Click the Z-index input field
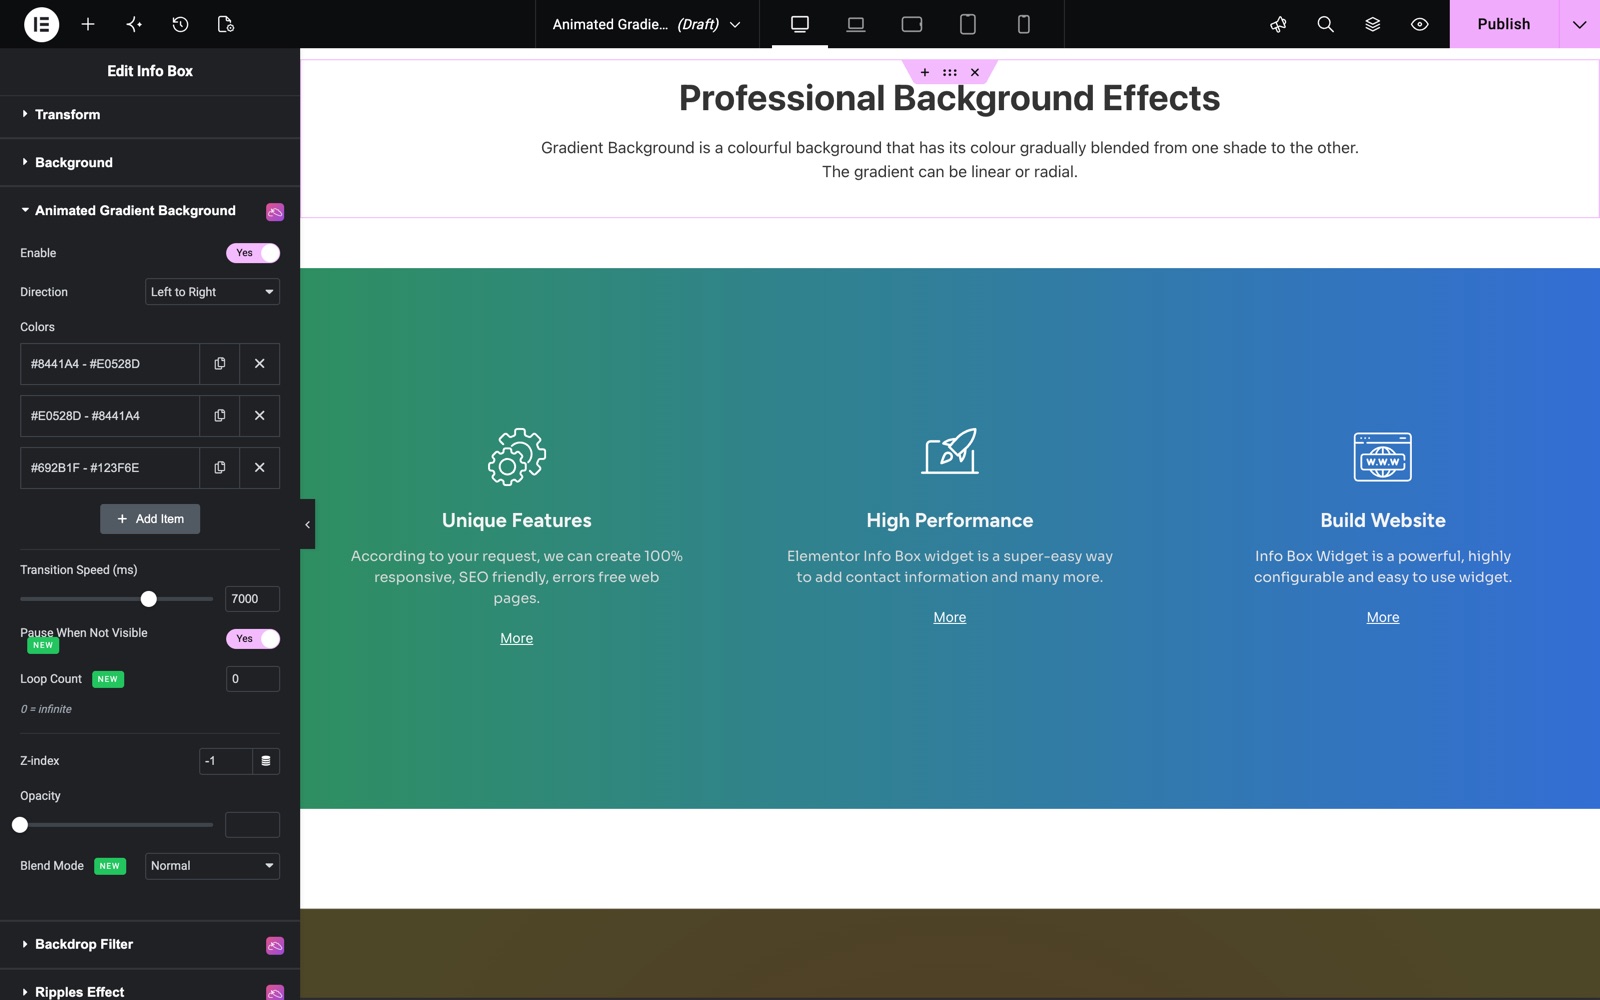Screen dimensions: 1600x1000 tap(226, 761)
